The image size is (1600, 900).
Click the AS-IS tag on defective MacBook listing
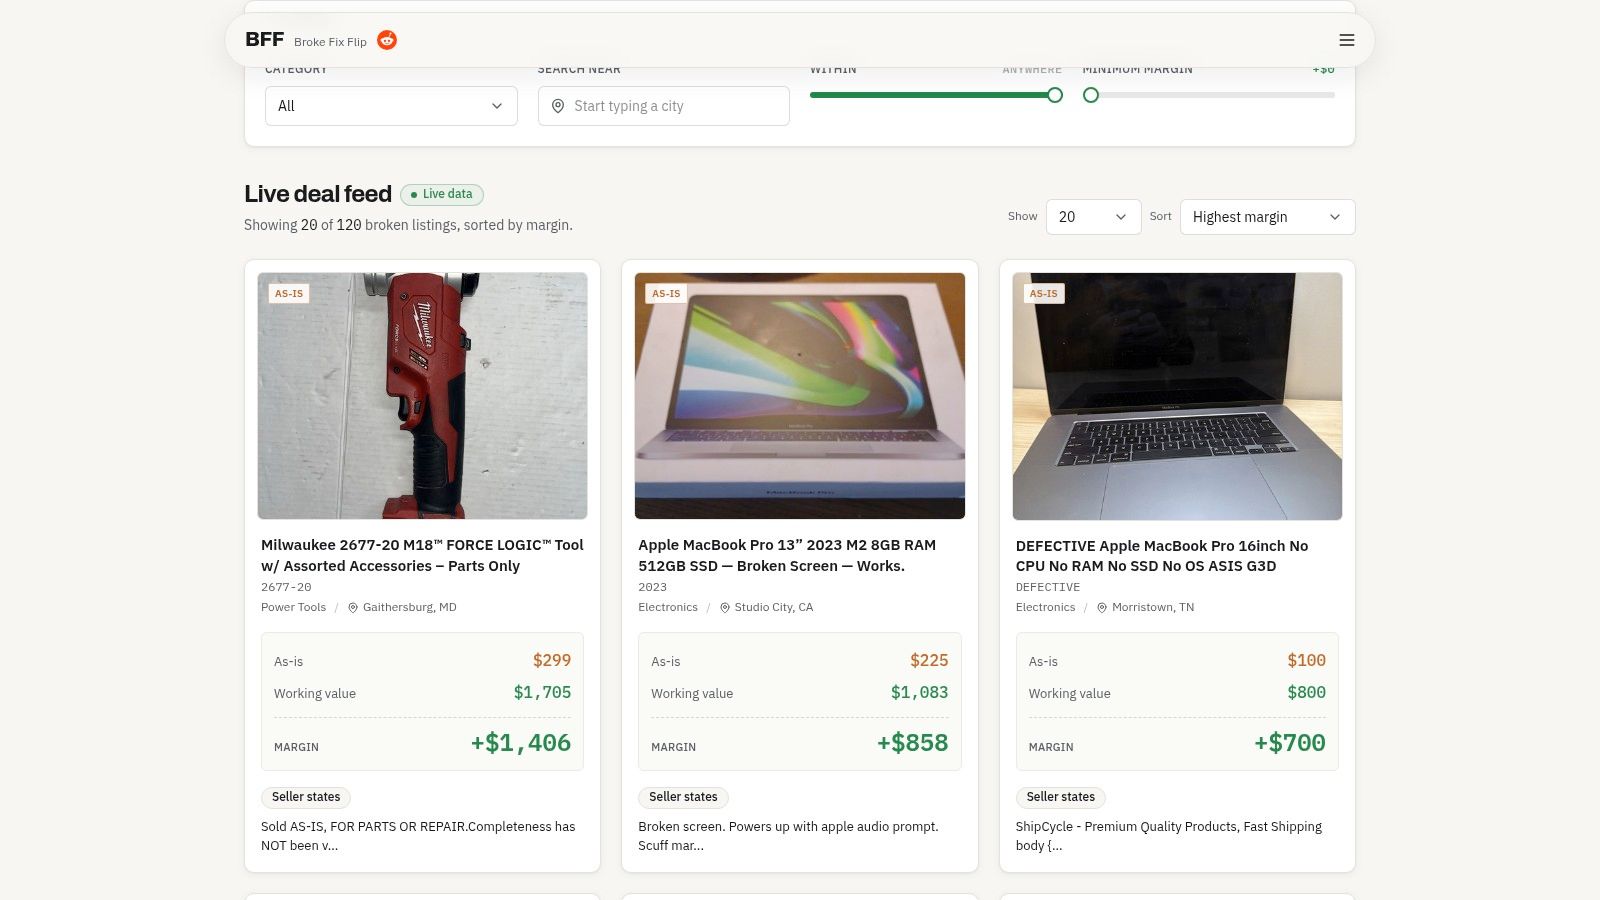tap(1043, 293)
